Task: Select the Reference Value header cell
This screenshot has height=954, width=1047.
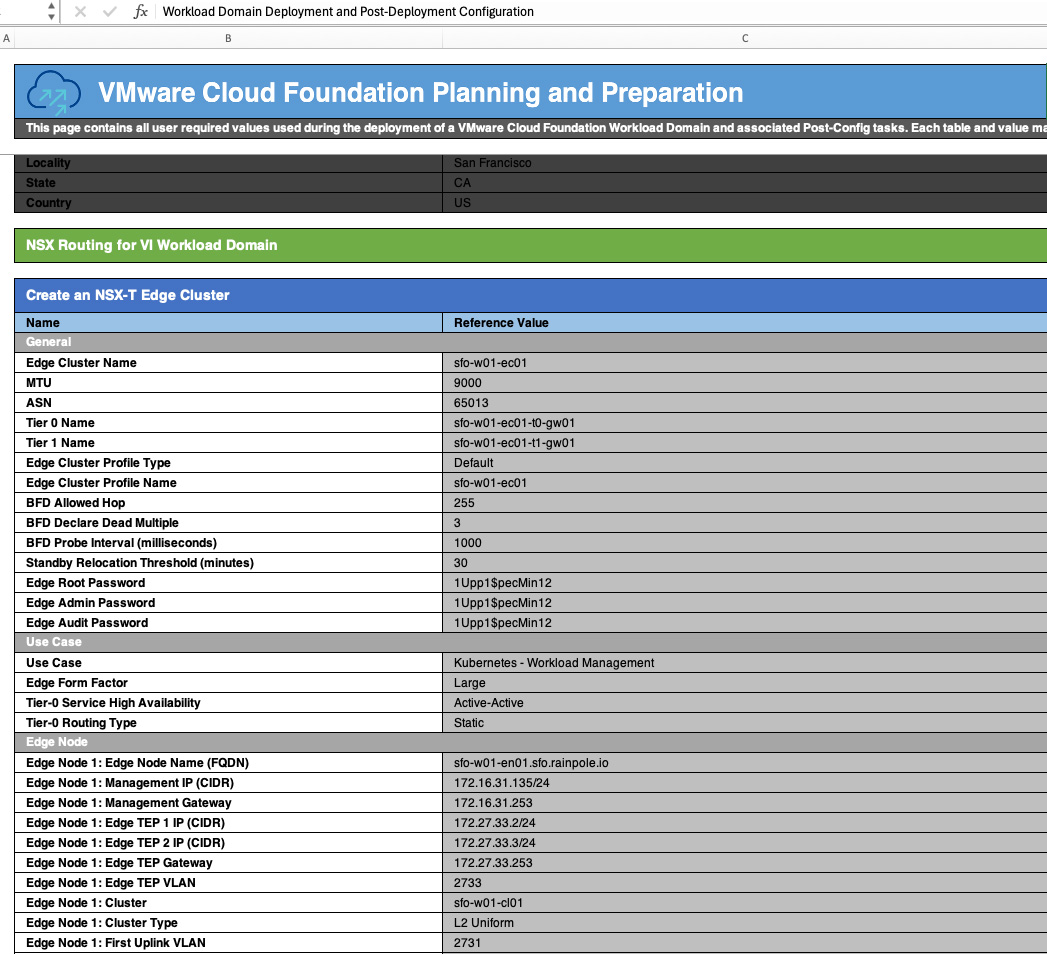Action: [745, 322]
